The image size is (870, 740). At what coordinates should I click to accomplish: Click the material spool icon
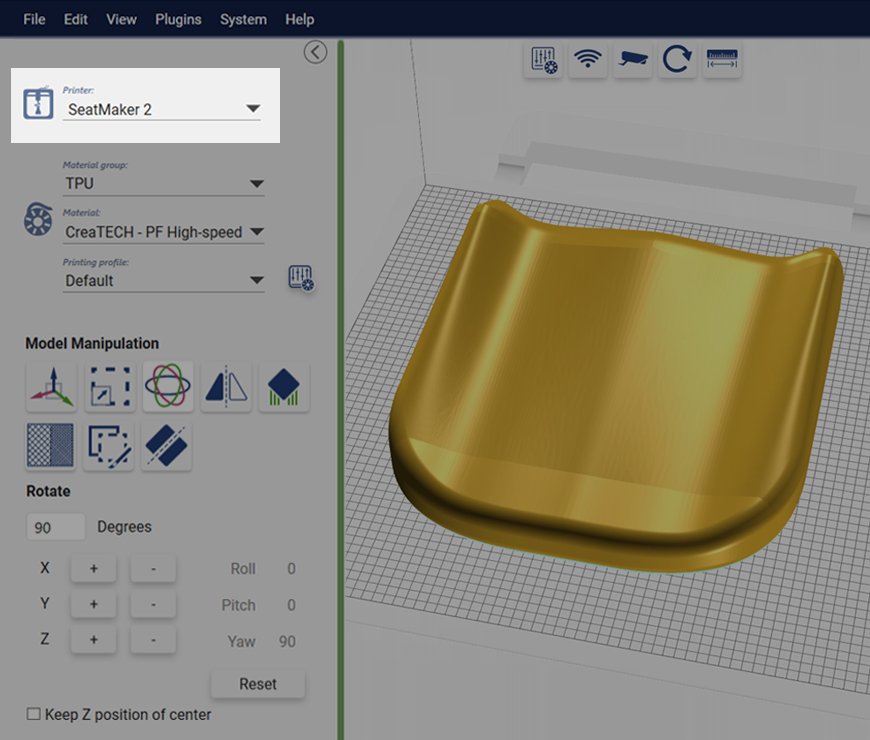click(38, 219)
